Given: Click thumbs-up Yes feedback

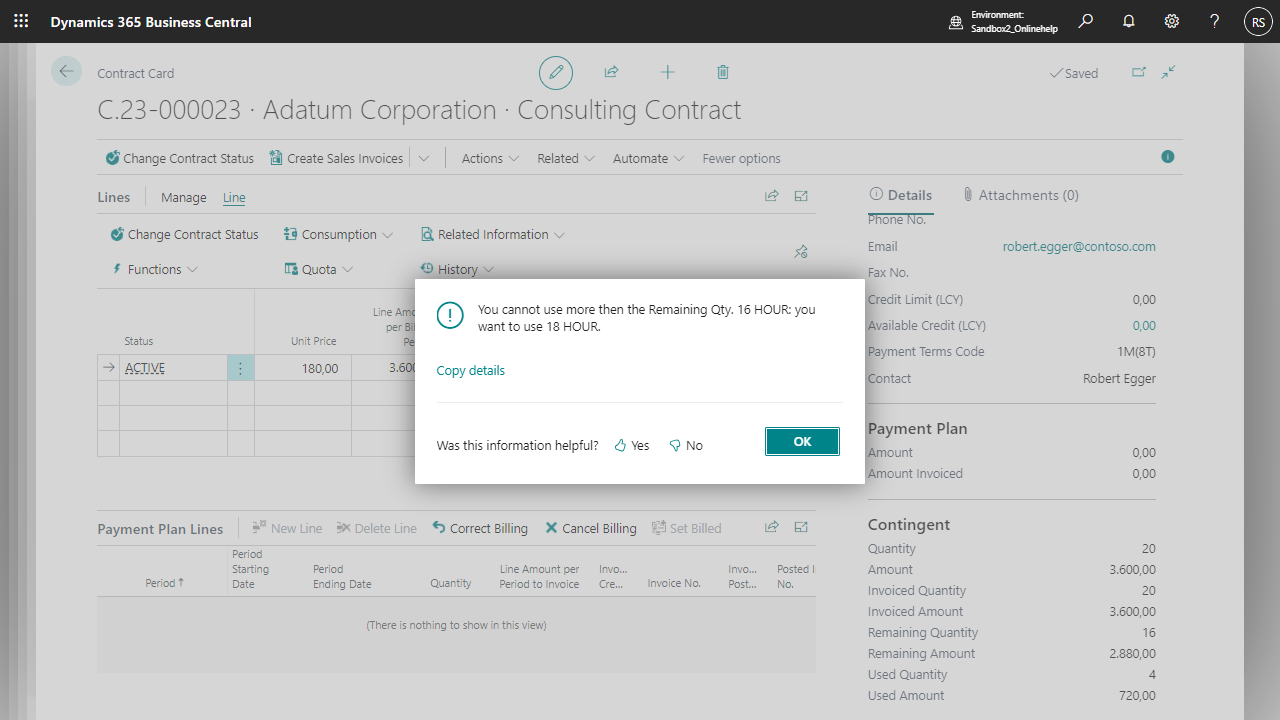Looking at the screenshot, I should coord(632,445).
